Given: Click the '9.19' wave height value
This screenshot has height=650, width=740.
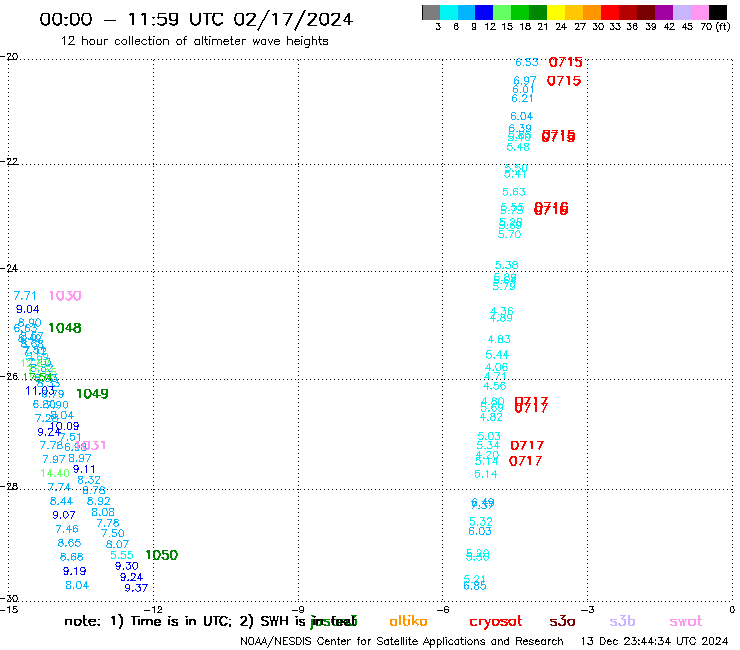Looking at the screenshot, I should pyautogui.click(x=75, y=572).
